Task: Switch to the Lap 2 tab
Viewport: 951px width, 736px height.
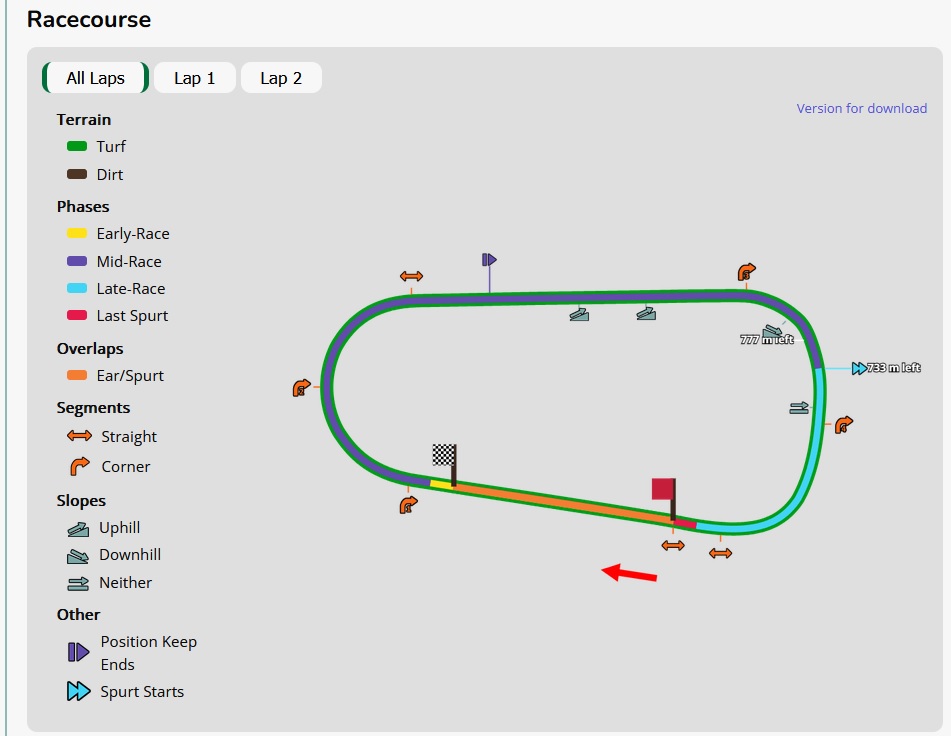Action: (281, 78)
